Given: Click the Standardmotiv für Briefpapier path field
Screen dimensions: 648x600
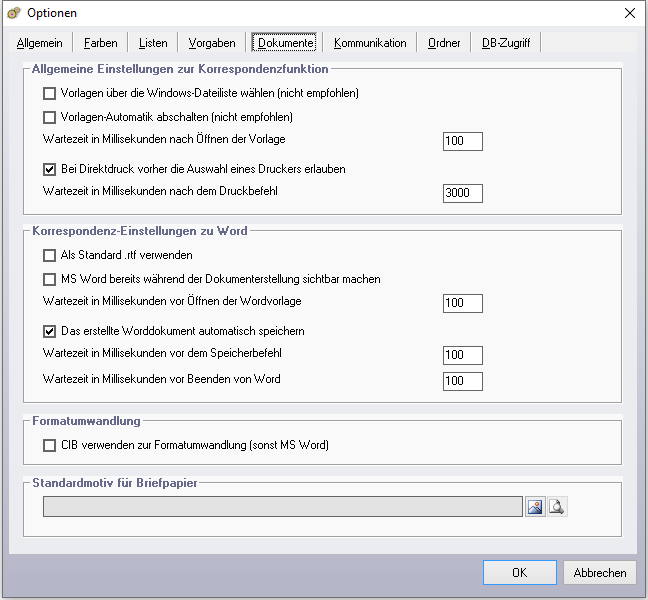Looking at the screenshot, I should (282, 507).
